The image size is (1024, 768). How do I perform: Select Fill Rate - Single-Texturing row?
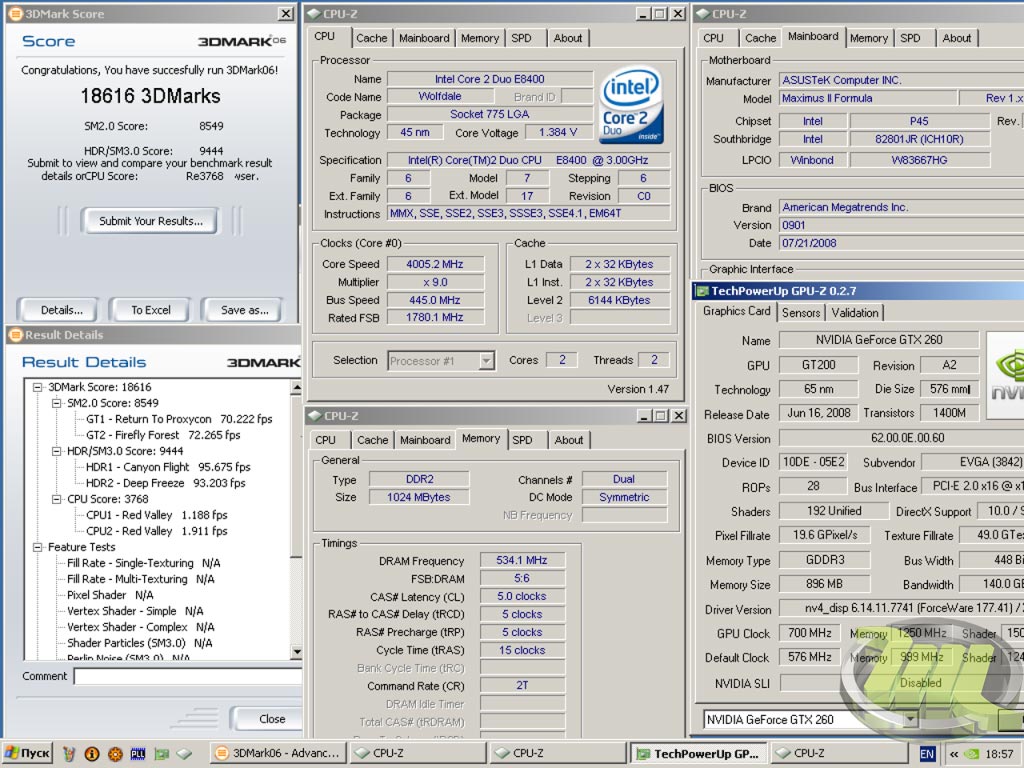pyautogui.click(x=144, y=563)
